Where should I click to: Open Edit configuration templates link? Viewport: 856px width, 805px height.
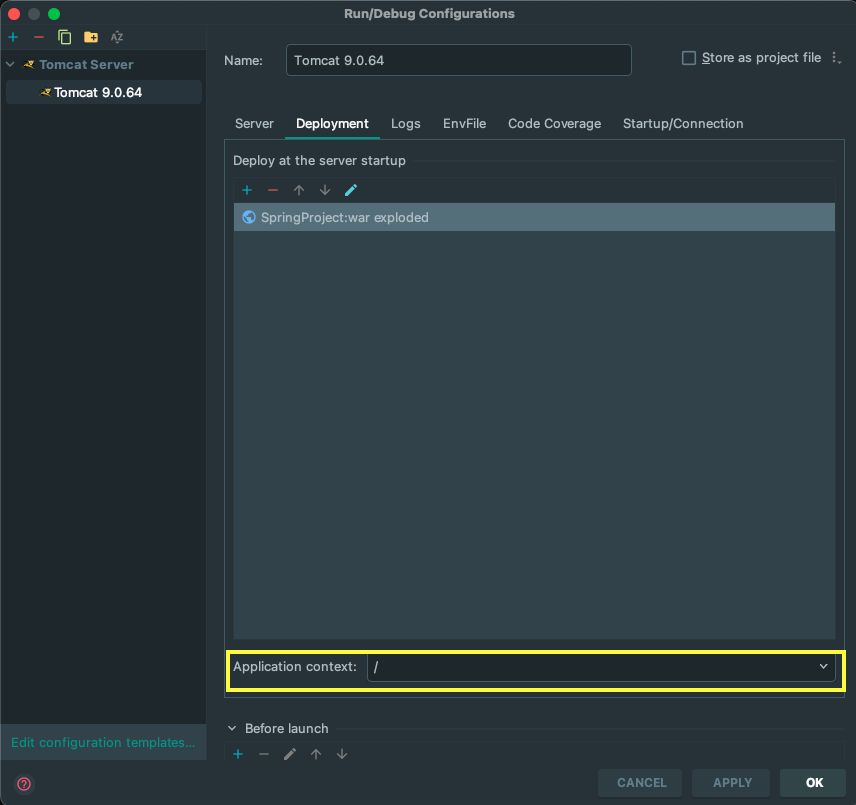tap(103, 742)
